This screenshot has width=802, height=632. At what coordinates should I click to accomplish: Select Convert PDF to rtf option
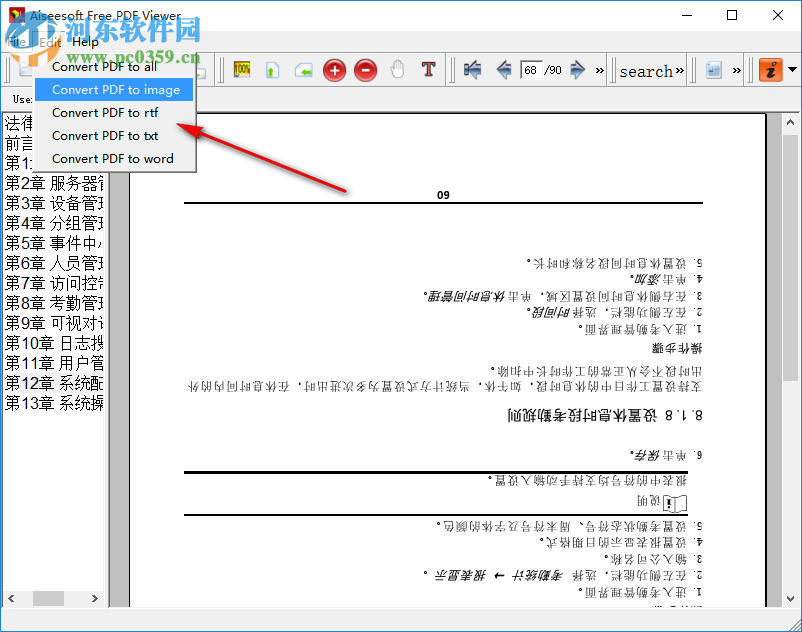point(103,112)
